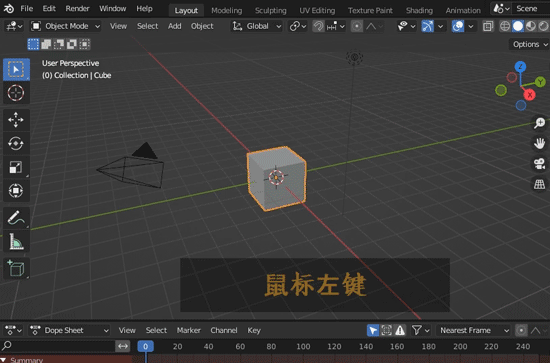Switch to the Sculpting workspace tab
550x363 pixels.
click(x=270, y=11)
